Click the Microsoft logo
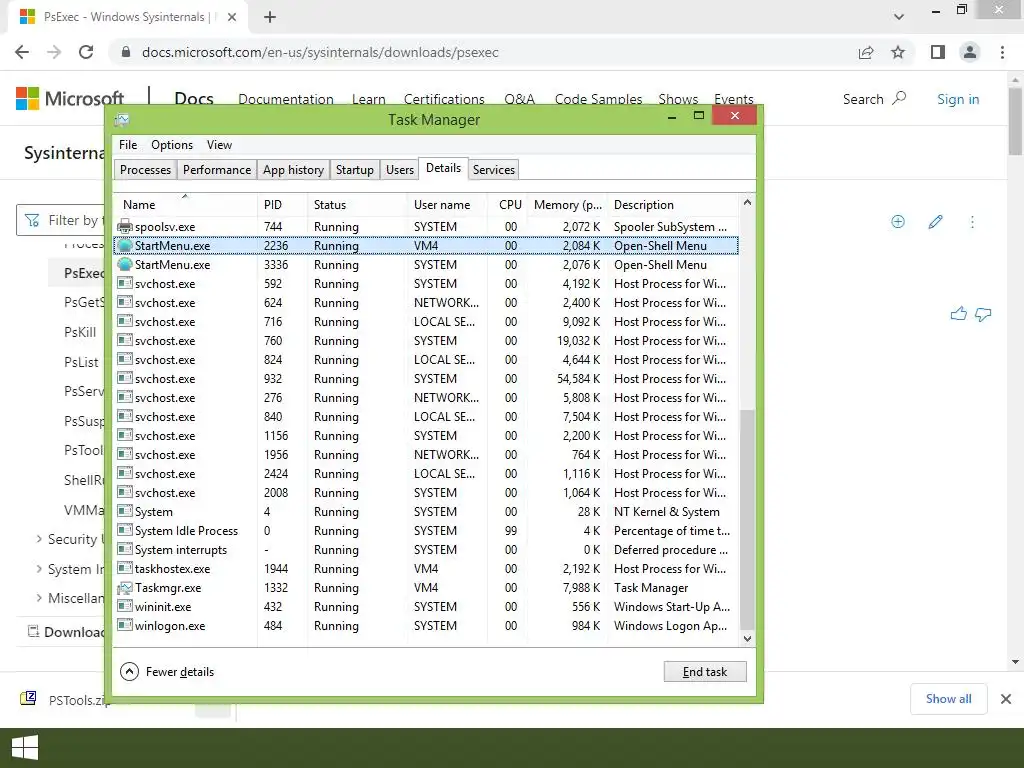This screenshot has width=1024, height=768. pyautogui.click(x=70, y=99)
